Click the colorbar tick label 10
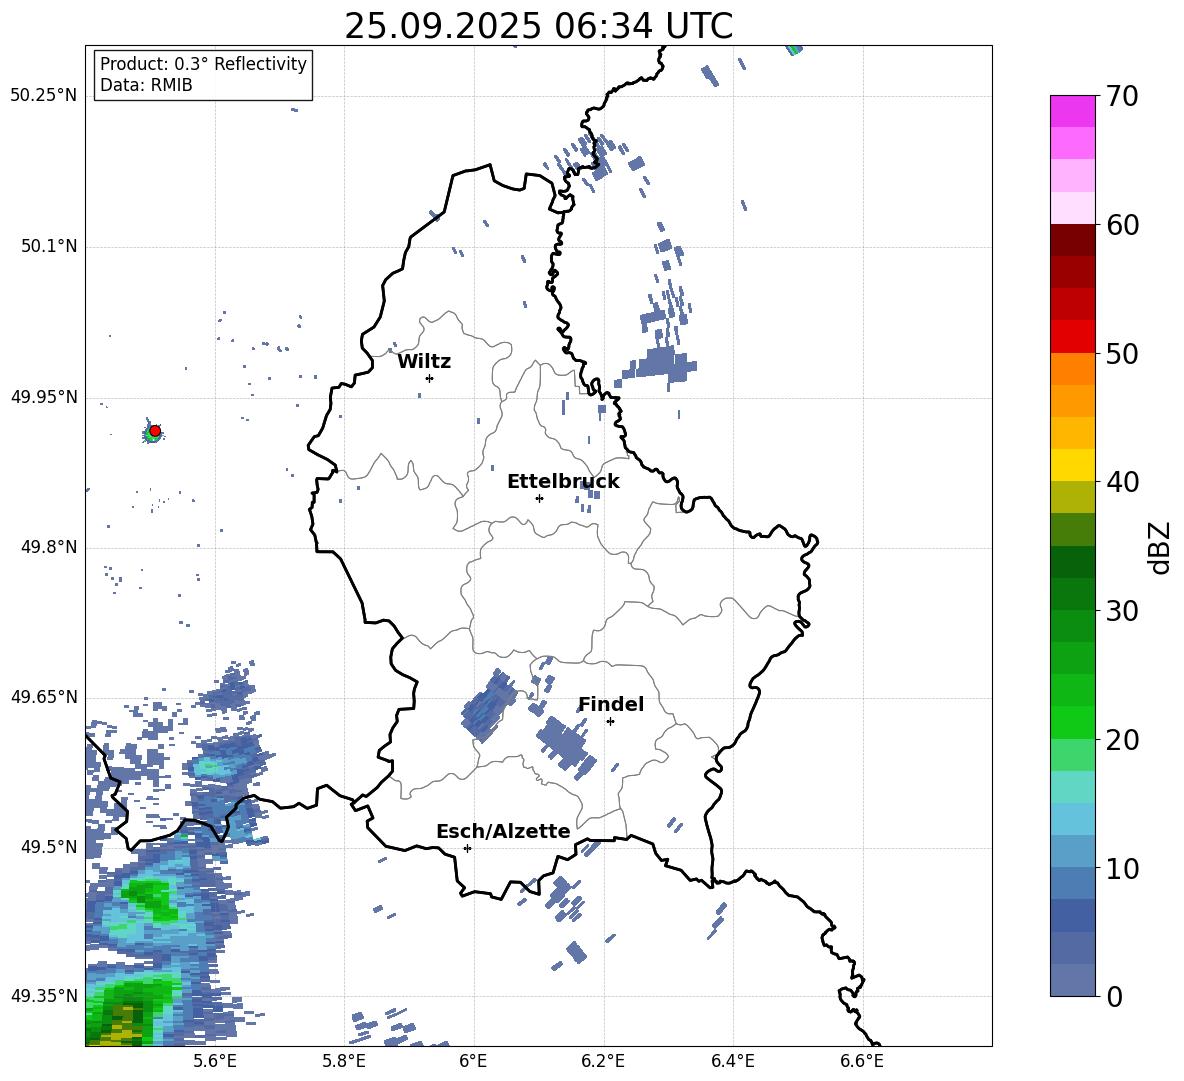This screenshot has width=1184, height=1081. point(1122,868)
